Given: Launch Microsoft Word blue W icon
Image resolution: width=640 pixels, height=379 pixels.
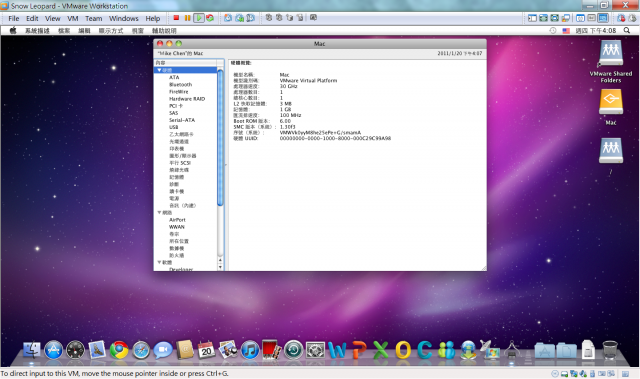Looking at the screenshot, I should click(337, 350).
